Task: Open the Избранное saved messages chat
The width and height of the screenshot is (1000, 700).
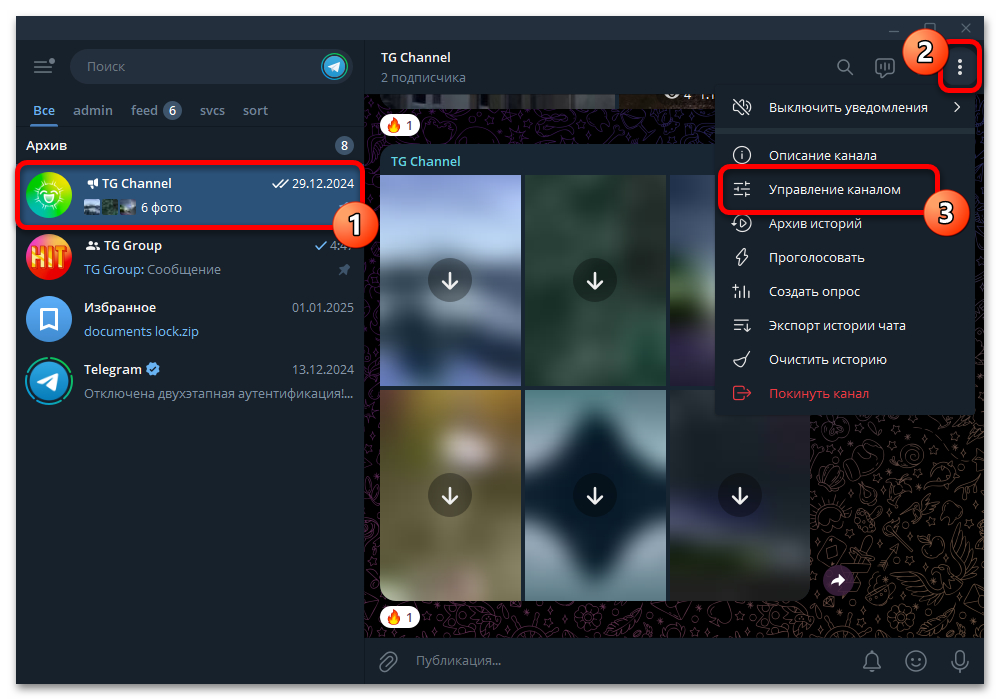Action: point(190,319)
